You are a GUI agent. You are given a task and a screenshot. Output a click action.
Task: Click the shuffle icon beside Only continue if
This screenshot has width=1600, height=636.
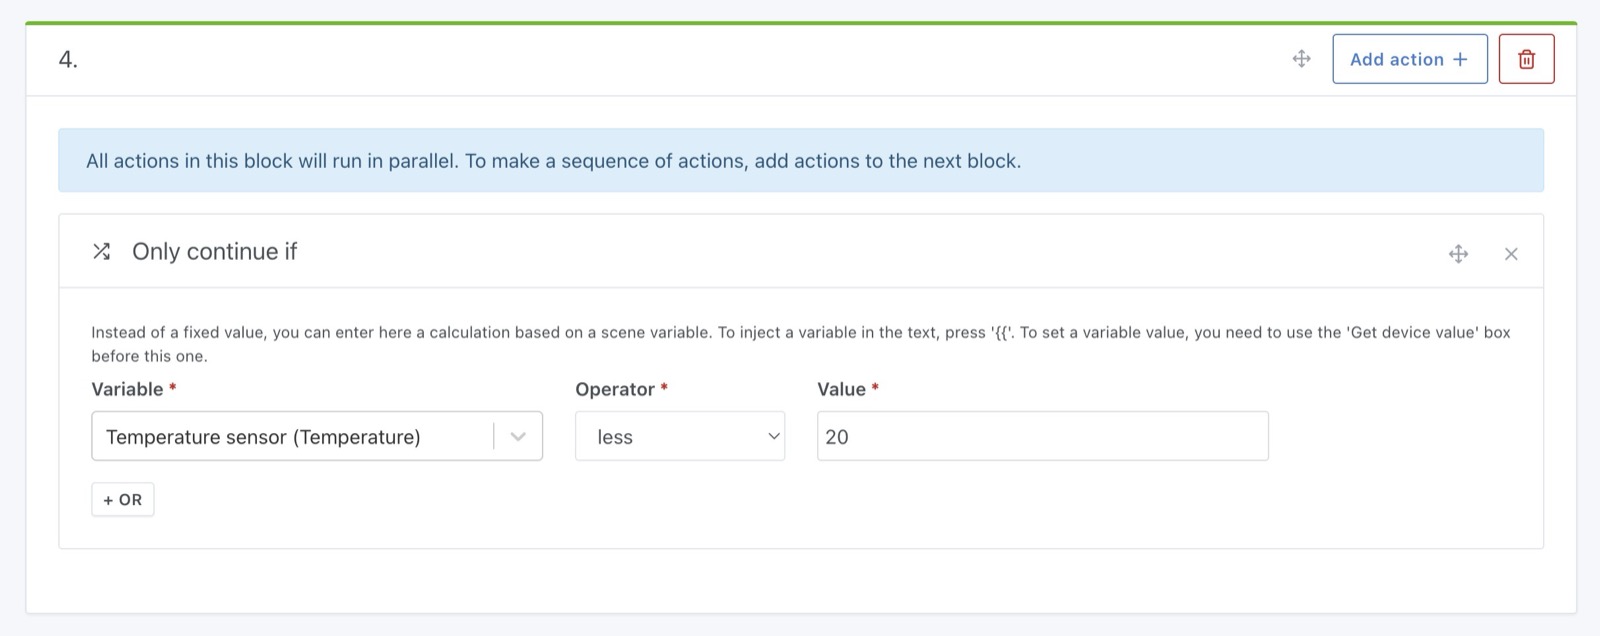pyautogui.click(x=101, y=252)
